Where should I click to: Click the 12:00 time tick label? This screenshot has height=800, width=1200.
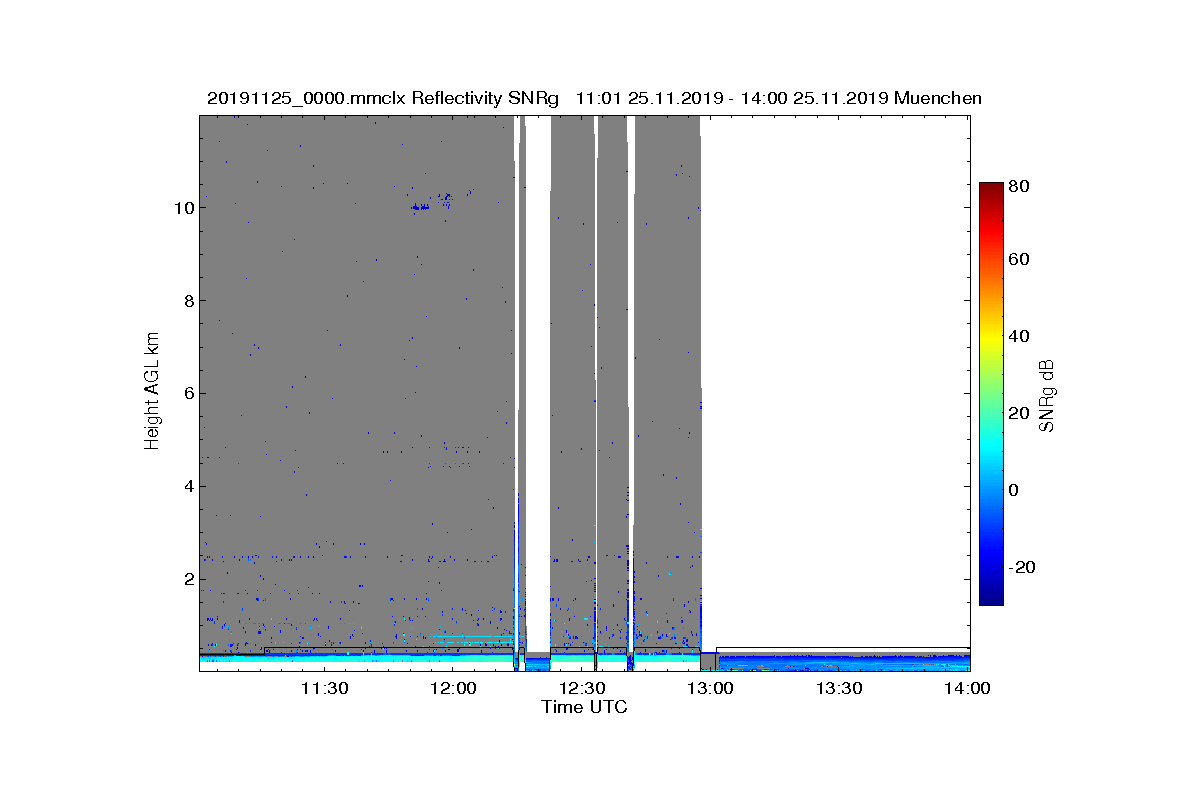click(454, 689)
